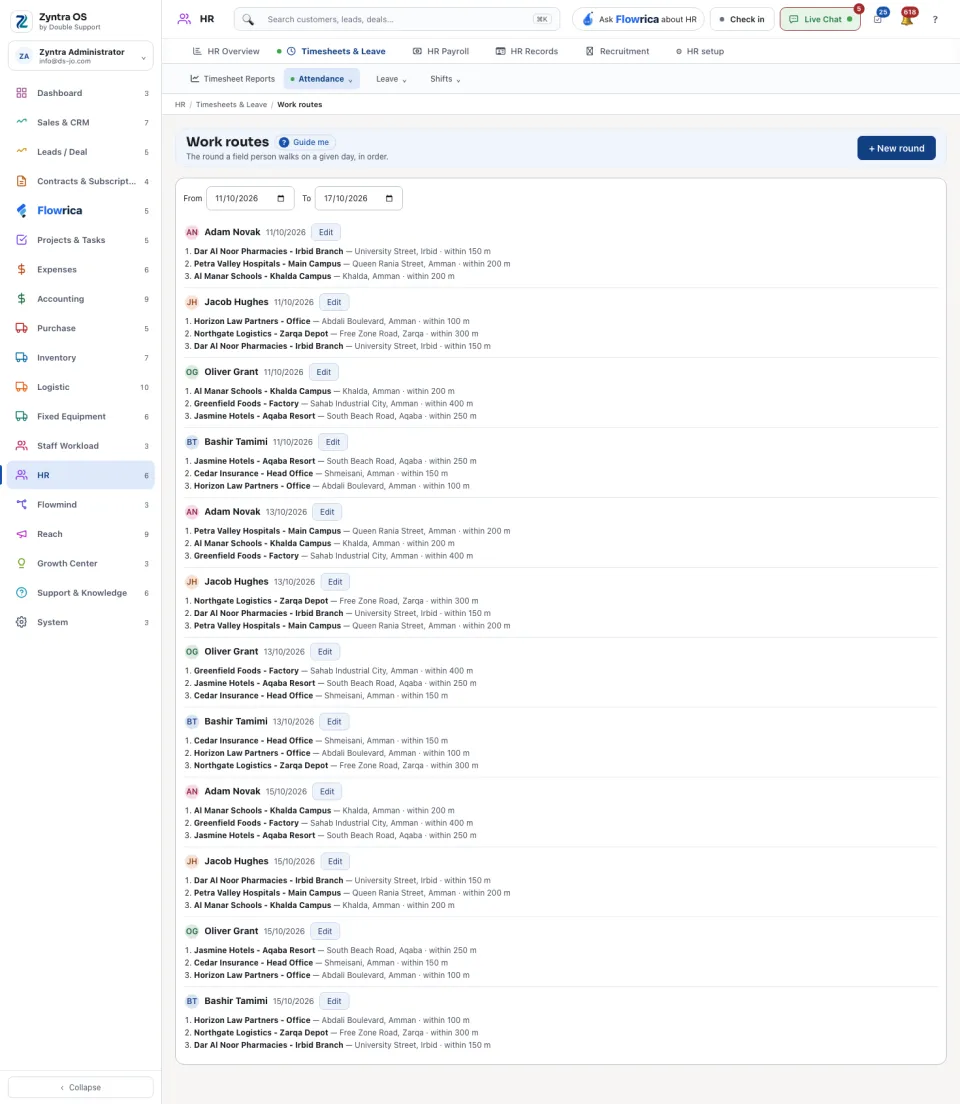Click the Sales & CRM sidebar icon
Image resolution: width=960 pixels, height=1104 pixels.
[22, 122]
